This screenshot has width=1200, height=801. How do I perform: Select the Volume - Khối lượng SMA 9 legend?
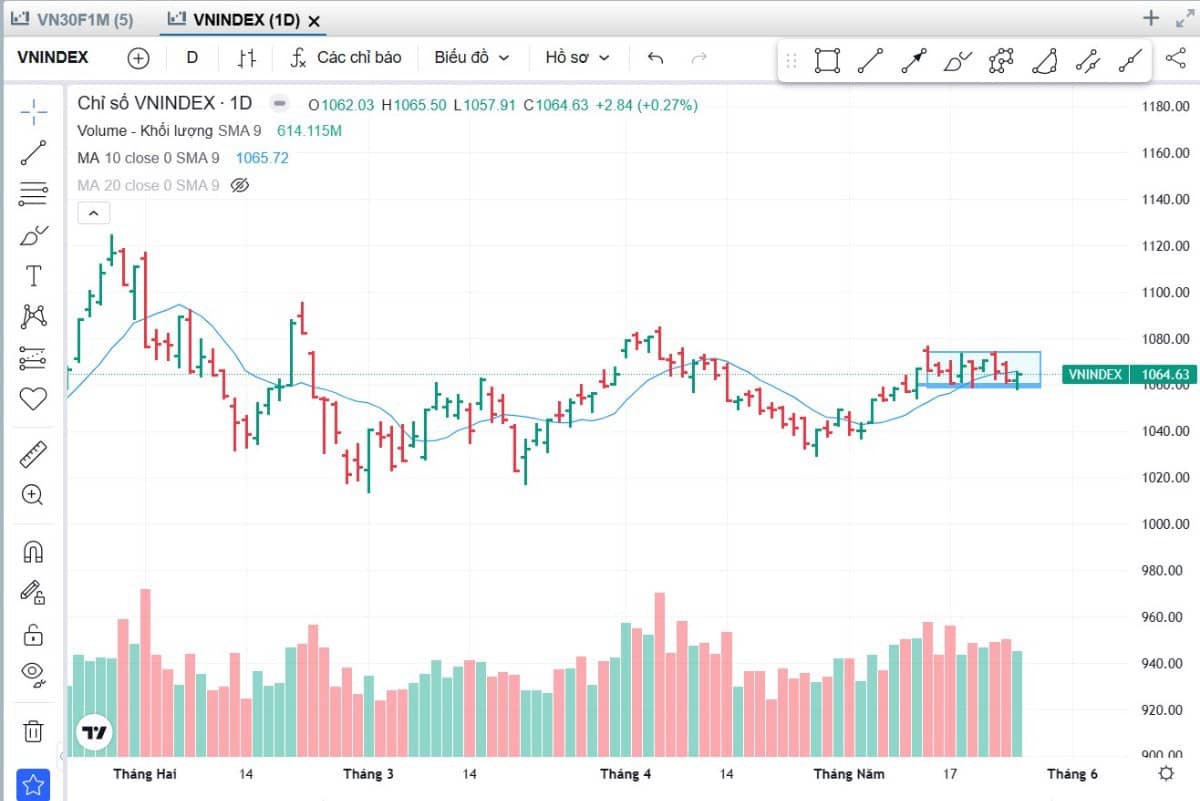pyautogui.click(x=169, y=131)
